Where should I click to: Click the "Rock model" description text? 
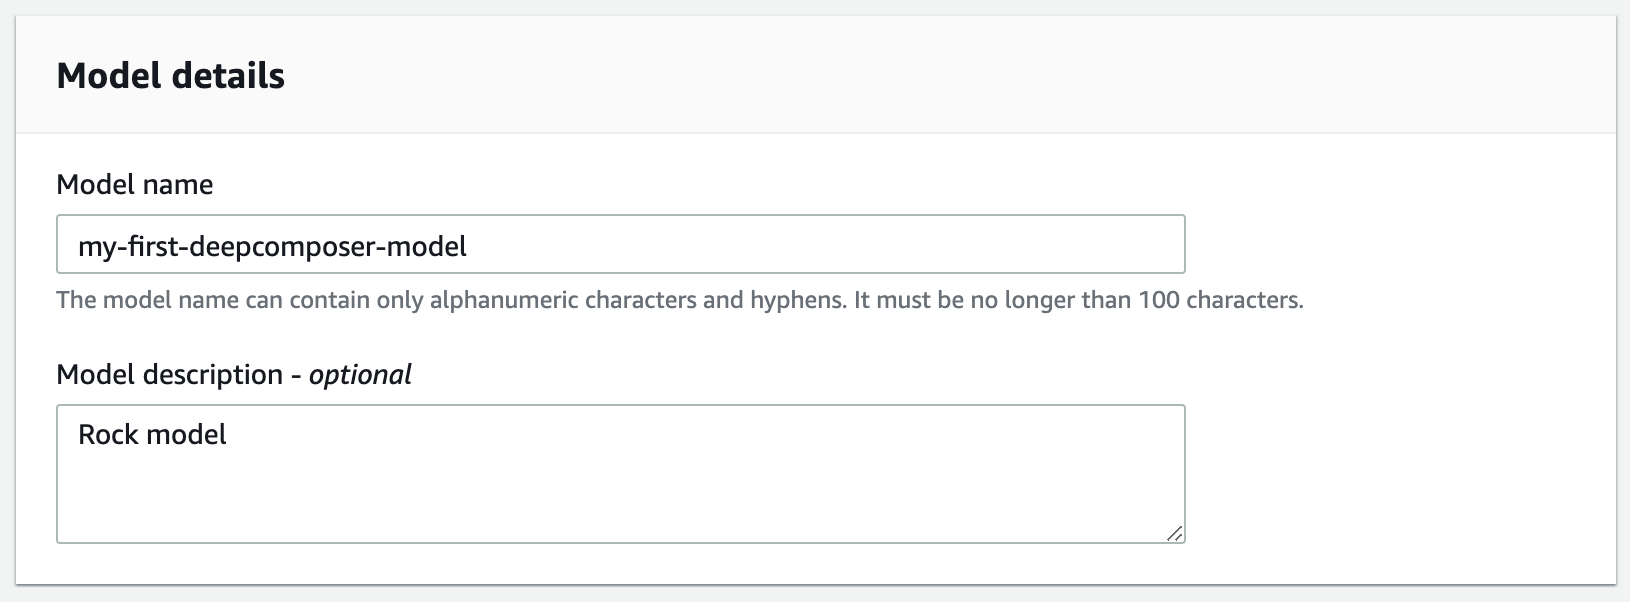152,435
